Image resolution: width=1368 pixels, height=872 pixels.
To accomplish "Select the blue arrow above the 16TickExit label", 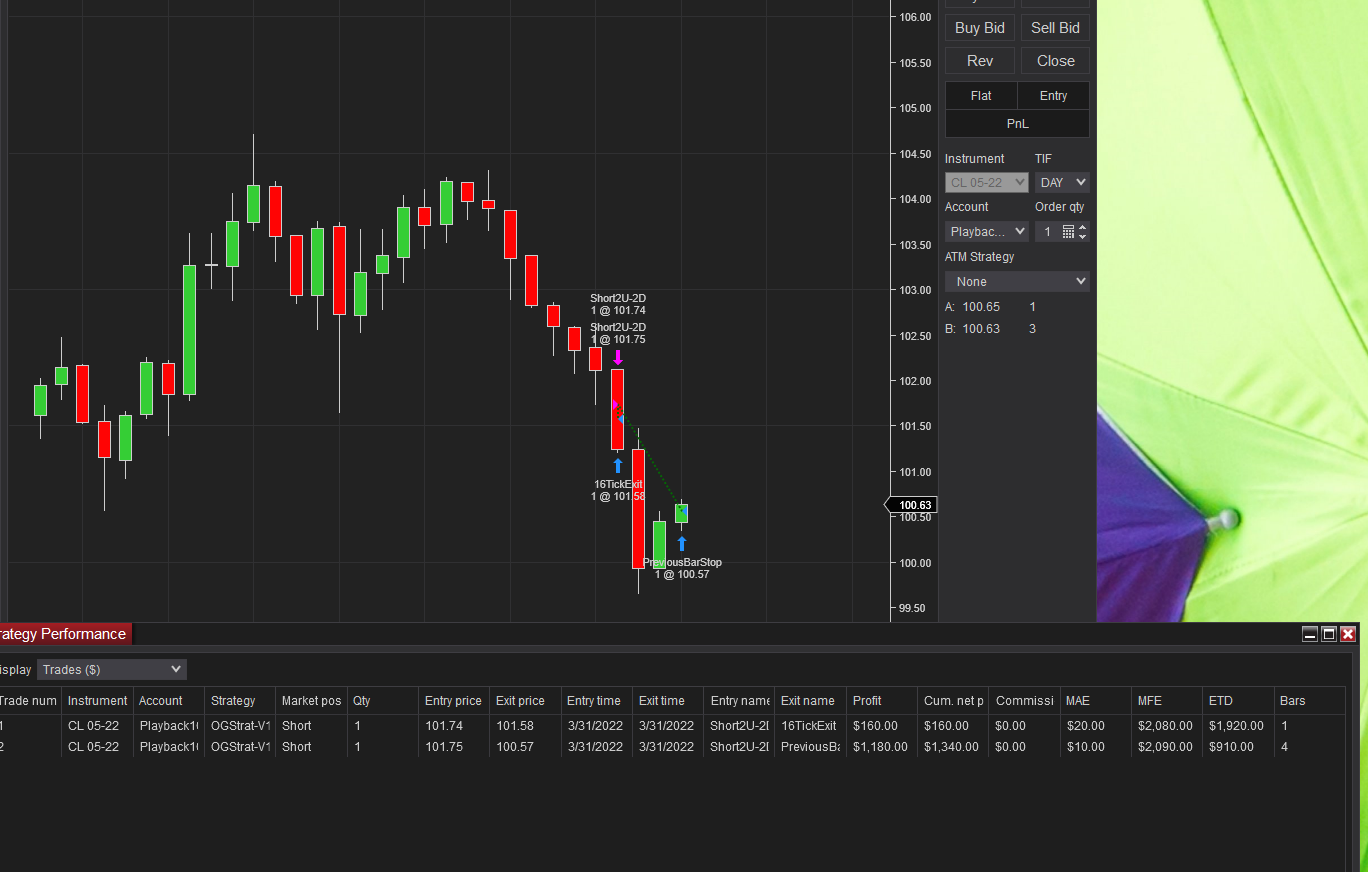I will 618,466.
